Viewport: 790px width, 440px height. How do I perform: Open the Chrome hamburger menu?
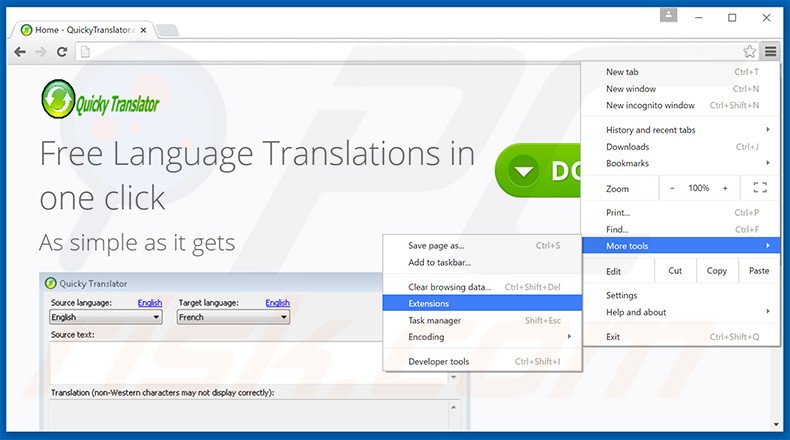770,51
